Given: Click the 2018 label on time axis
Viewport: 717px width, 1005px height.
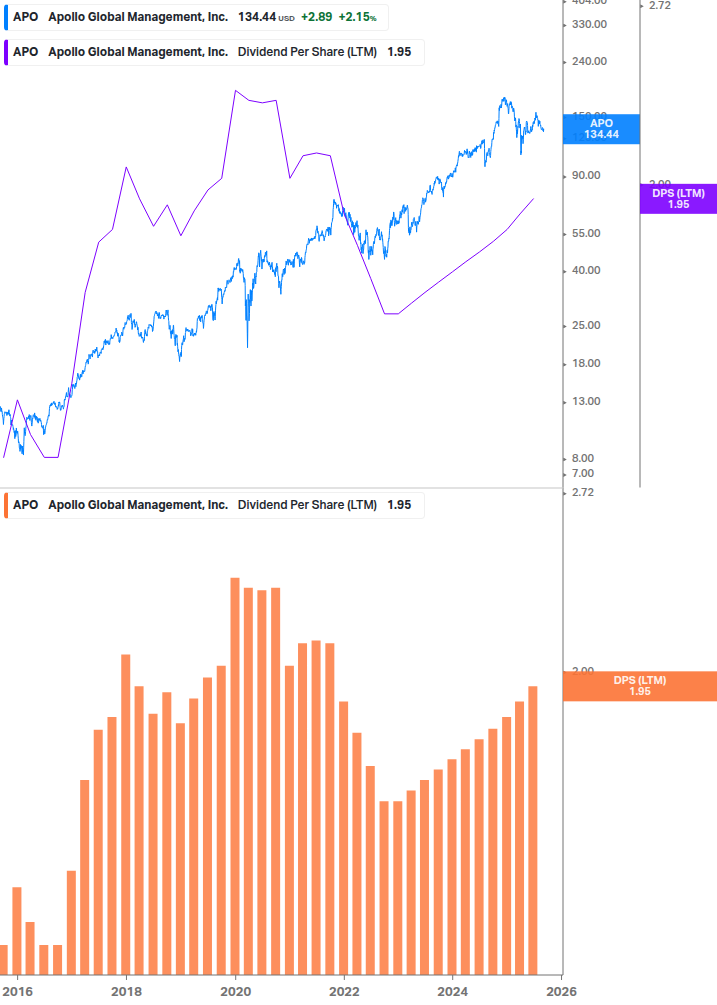Looking at the screenshot, I should coord(126,992).
